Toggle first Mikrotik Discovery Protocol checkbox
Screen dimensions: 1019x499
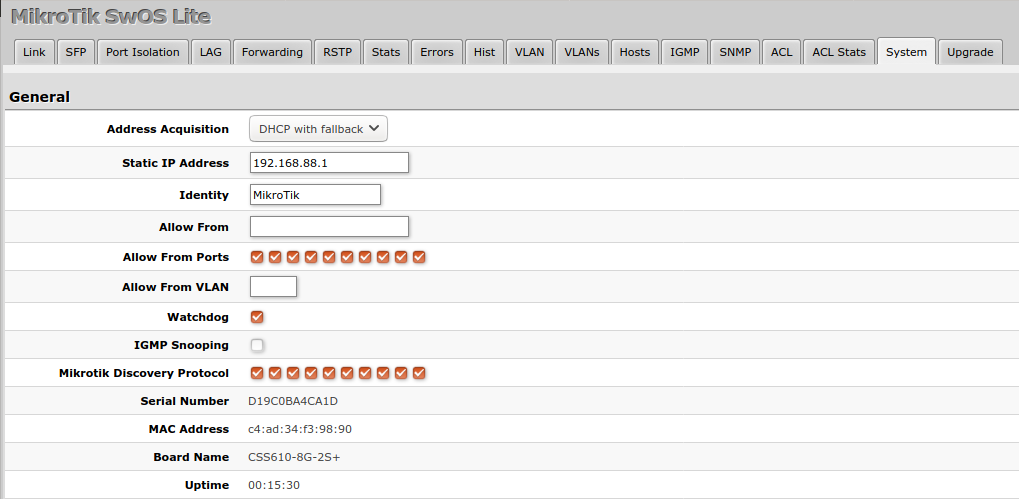coord(257,373)
